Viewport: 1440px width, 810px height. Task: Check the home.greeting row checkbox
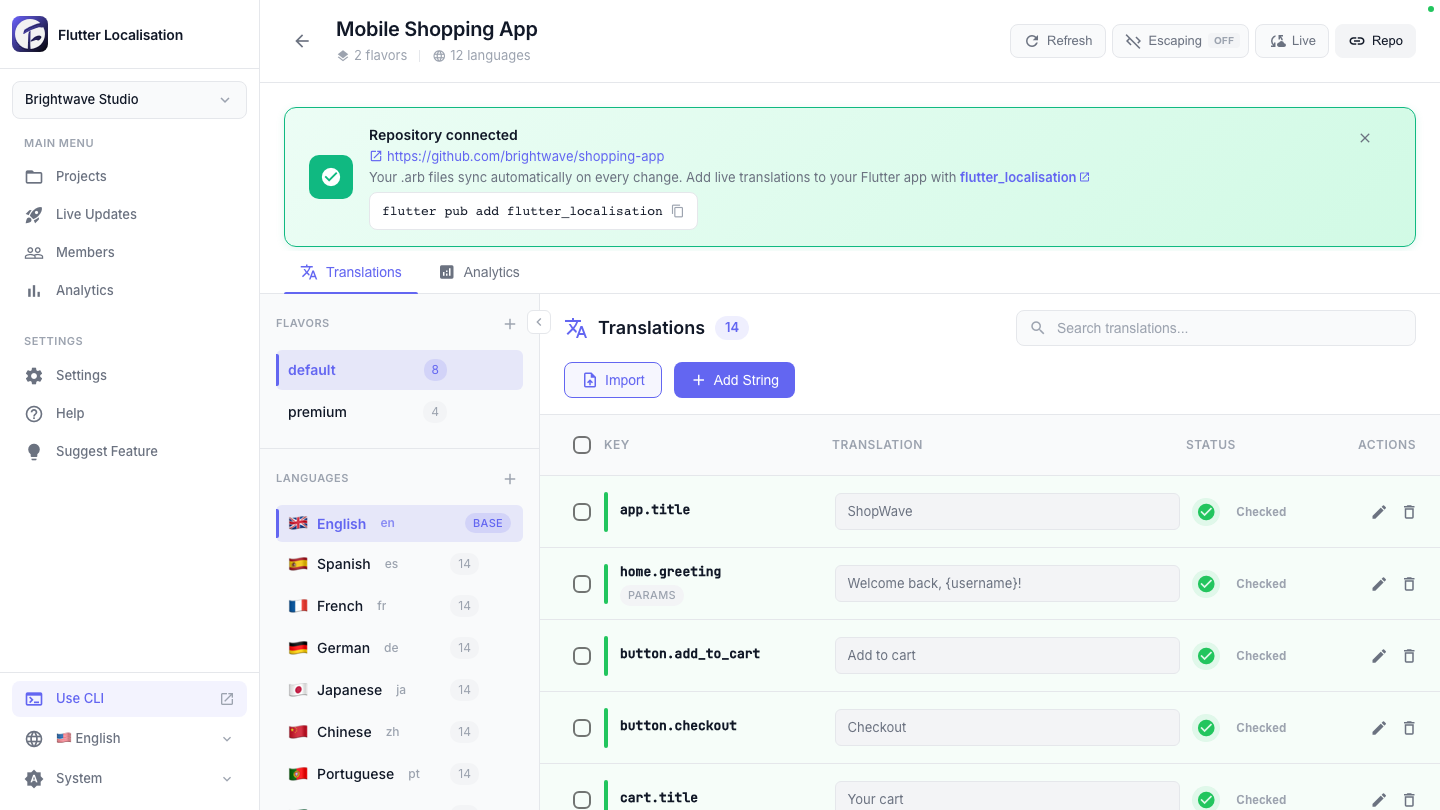[582, 584]
